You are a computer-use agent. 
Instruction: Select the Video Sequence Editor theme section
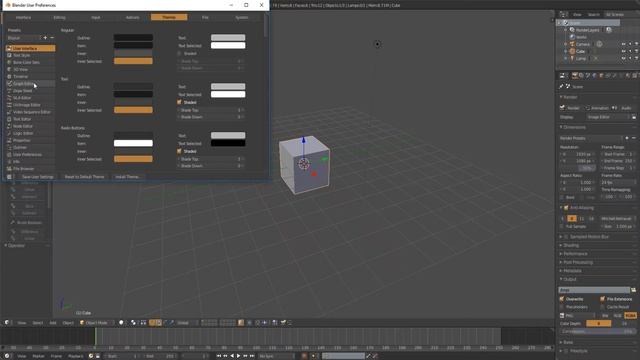coord(30,112)
